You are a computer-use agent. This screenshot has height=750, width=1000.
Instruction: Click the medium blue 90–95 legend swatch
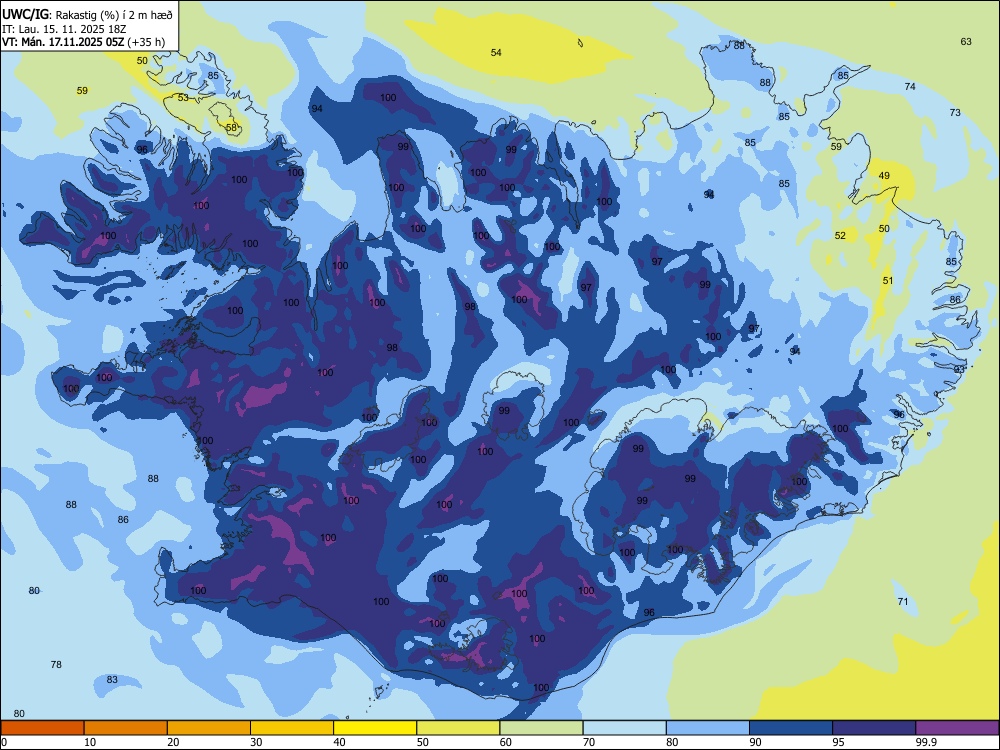pyautogui.click(x=791, y=728)
